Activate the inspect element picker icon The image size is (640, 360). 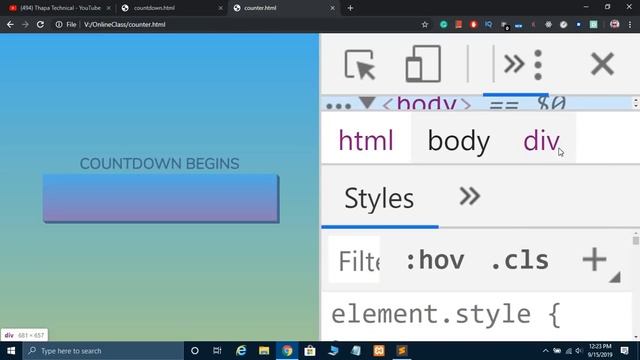[x=360, y=64]
